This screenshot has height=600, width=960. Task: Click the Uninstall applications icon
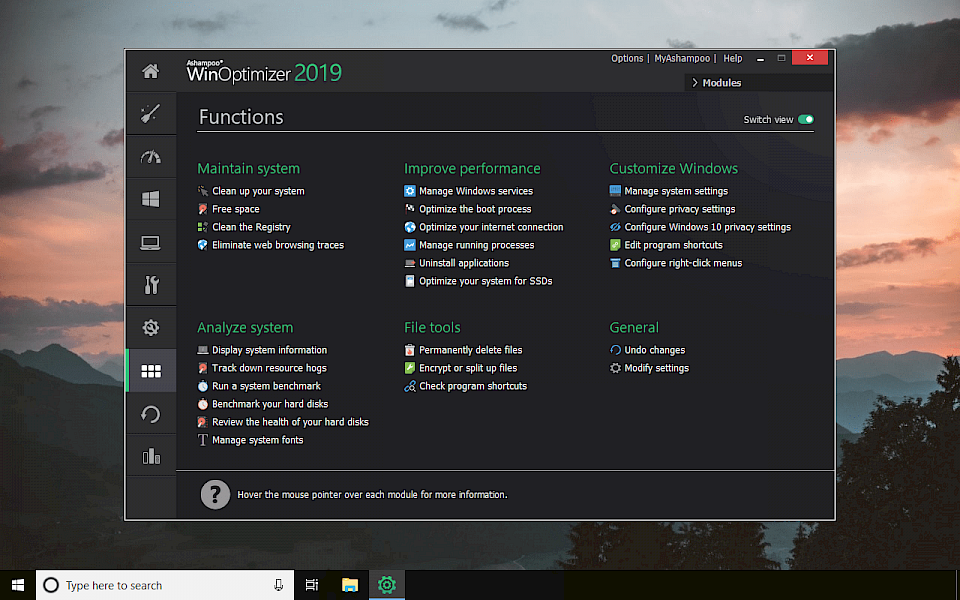(x=410, y=263)
